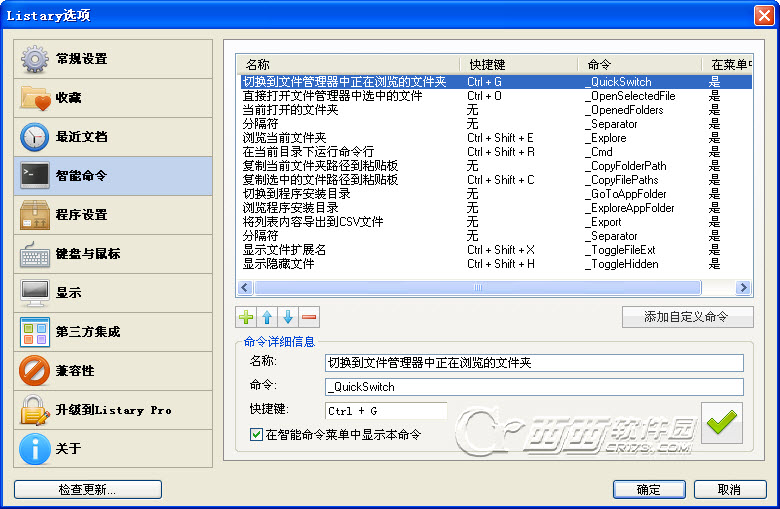Click the prohibition icon for 兼容性
Image resolution: width=780 pixels, height=509 pixels.
click(x=34, y=371)
